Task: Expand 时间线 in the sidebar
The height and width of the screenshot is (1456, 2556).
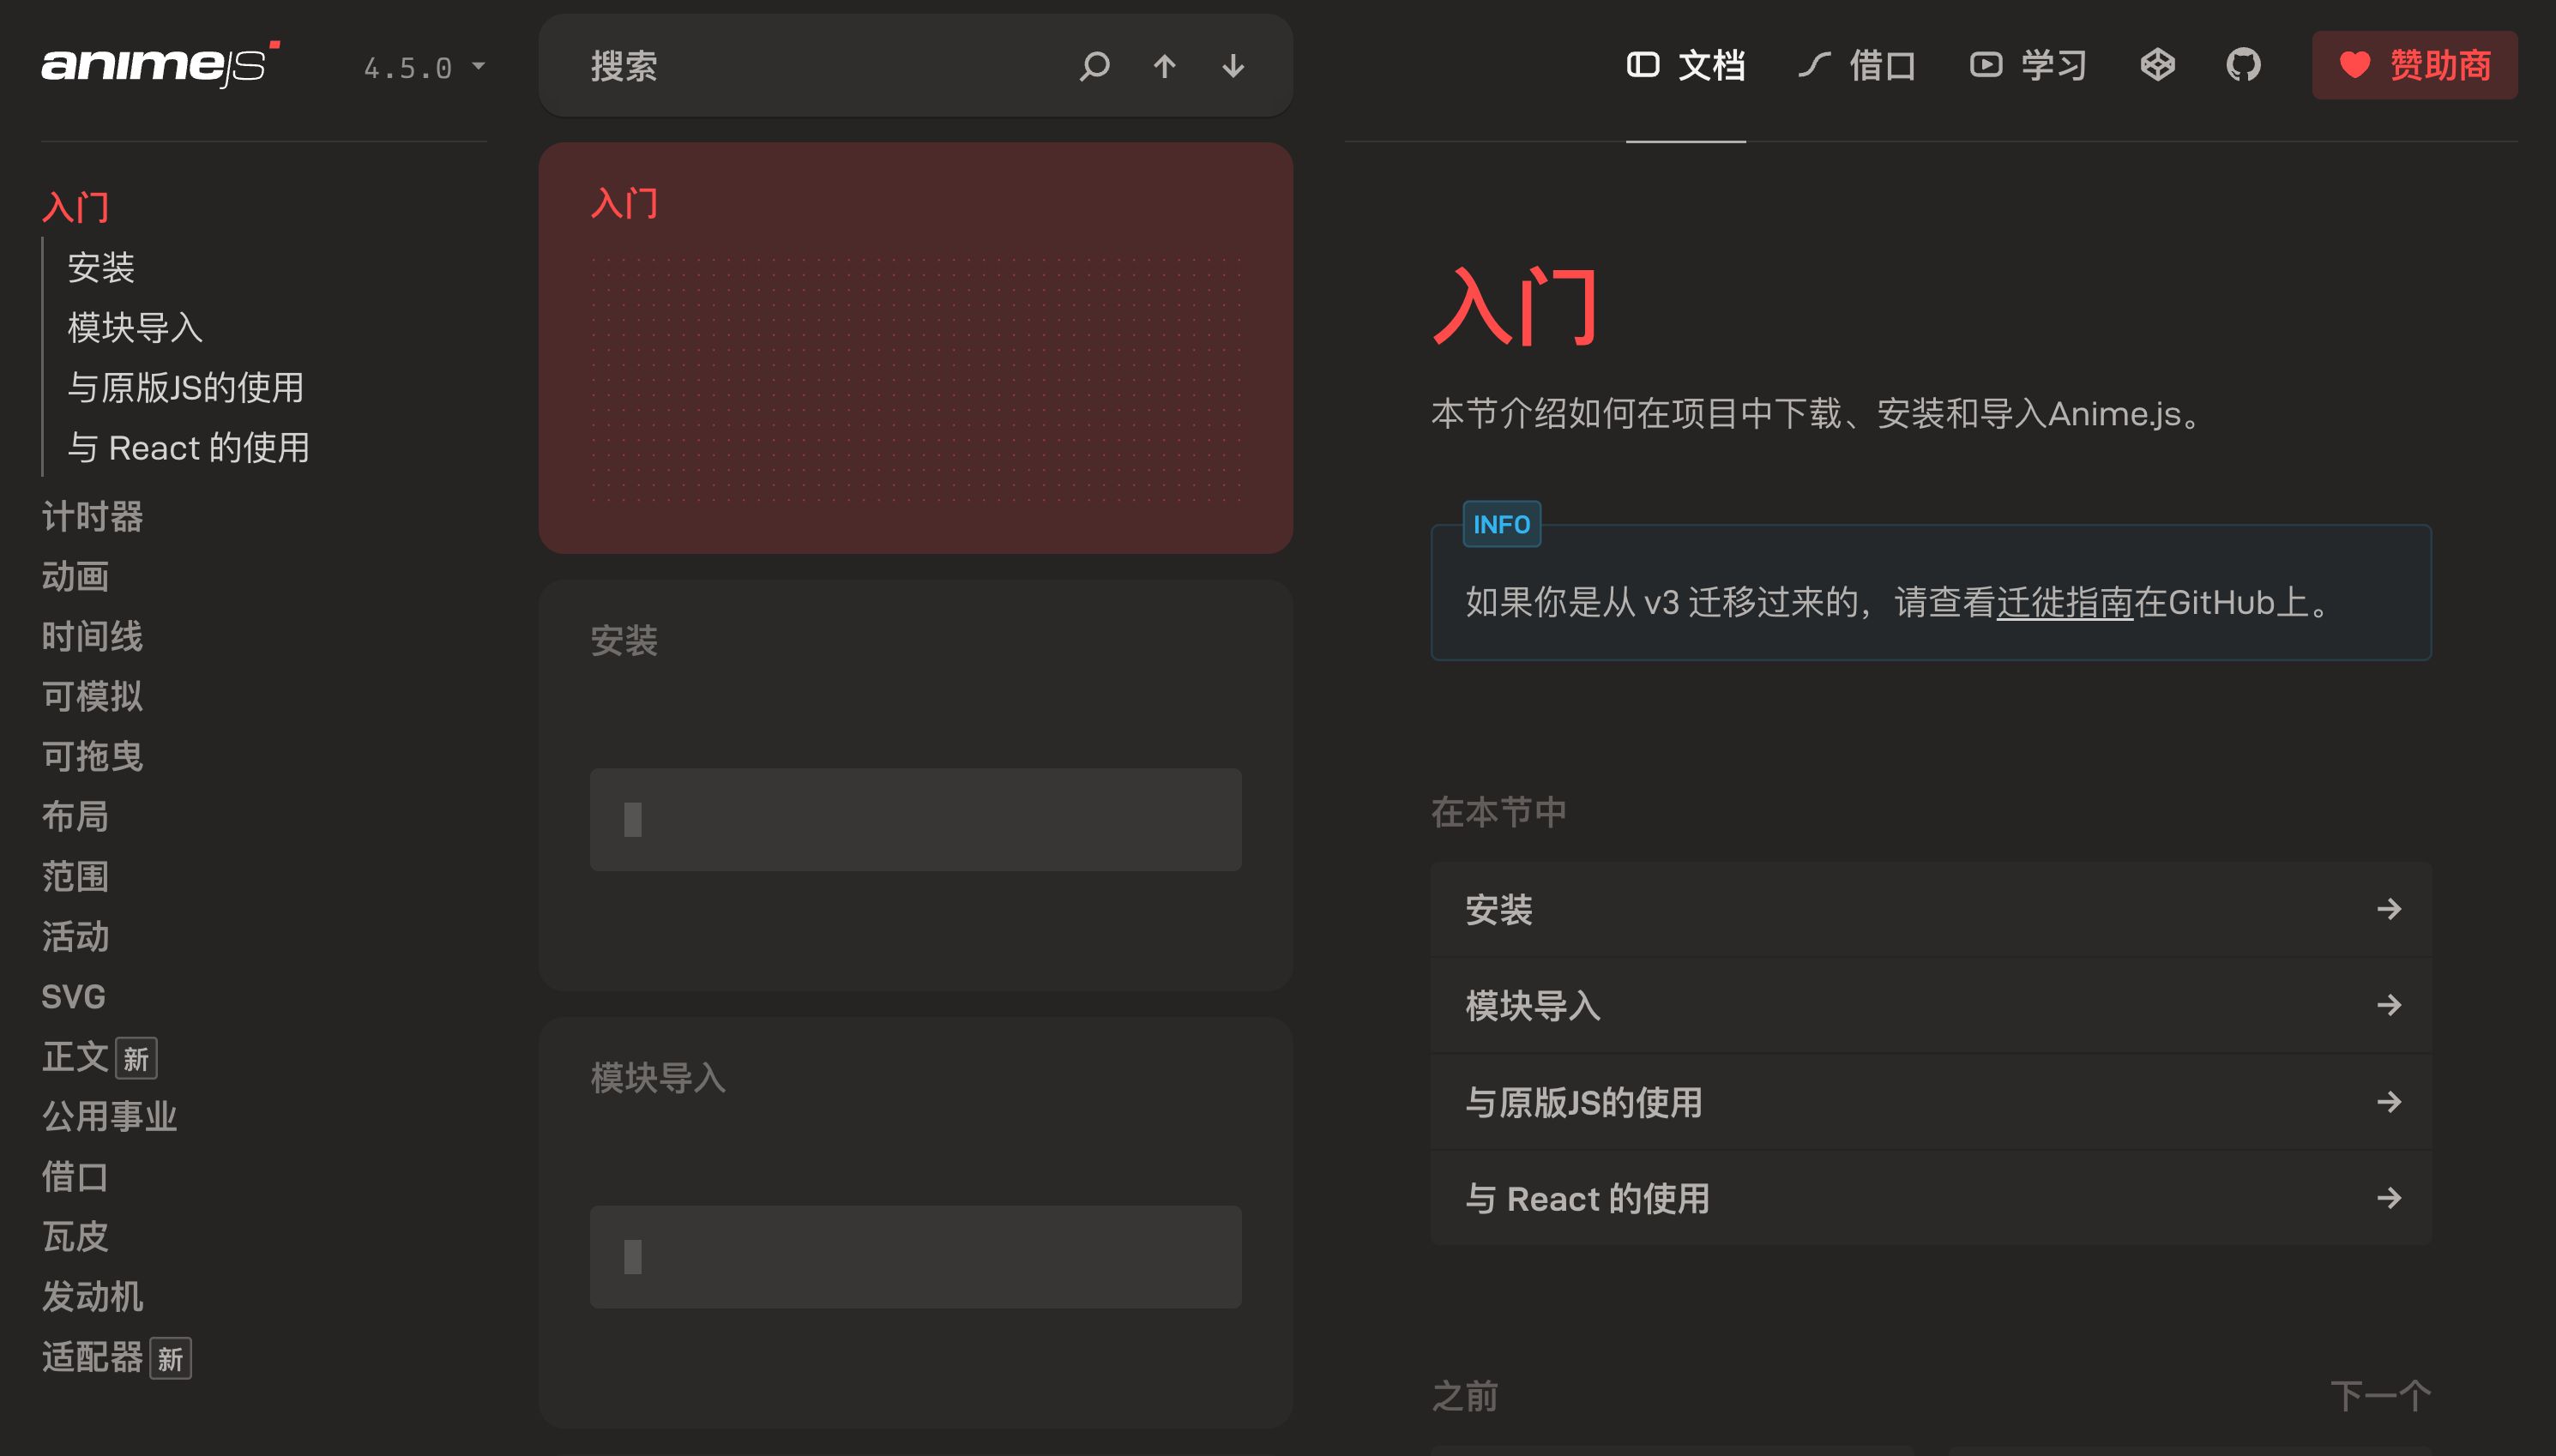Action: point(92,637)
